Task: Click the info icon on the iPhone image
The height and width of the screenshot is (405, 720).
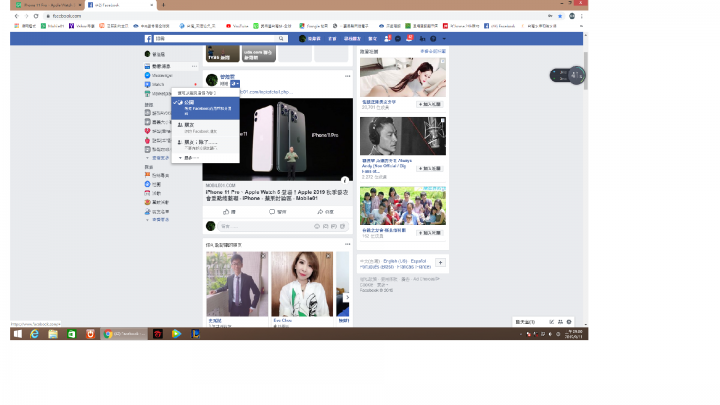Action: (x=345, y=180)
